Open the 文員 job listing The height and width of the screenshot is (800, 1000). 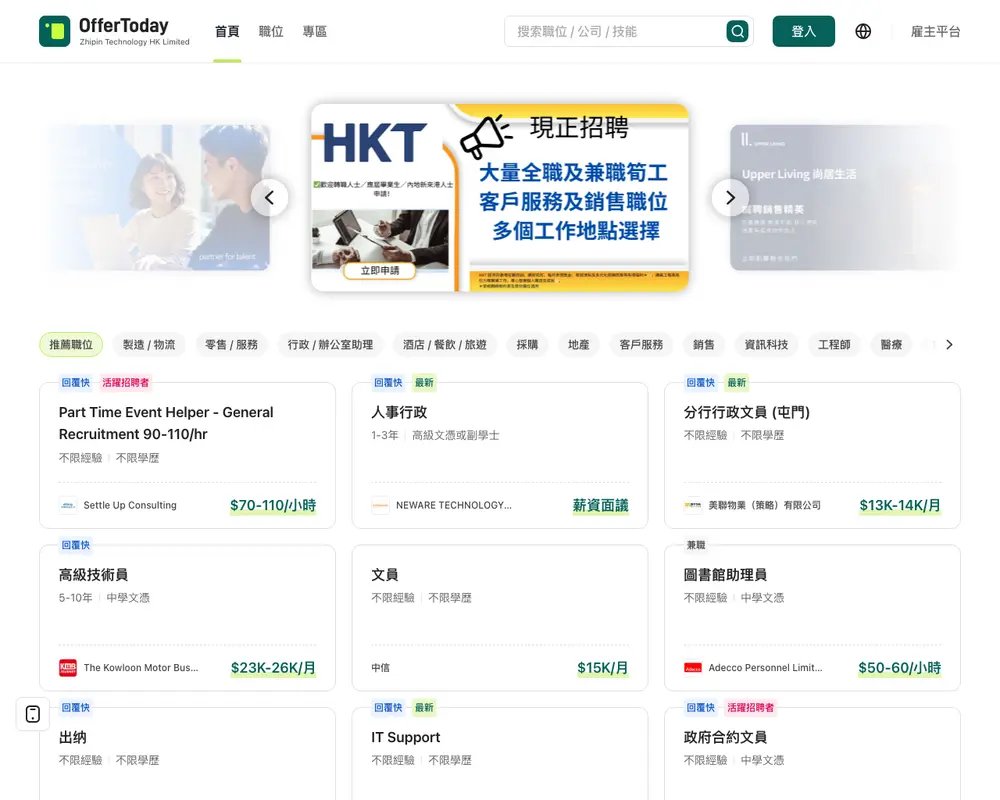pos(385,575)
